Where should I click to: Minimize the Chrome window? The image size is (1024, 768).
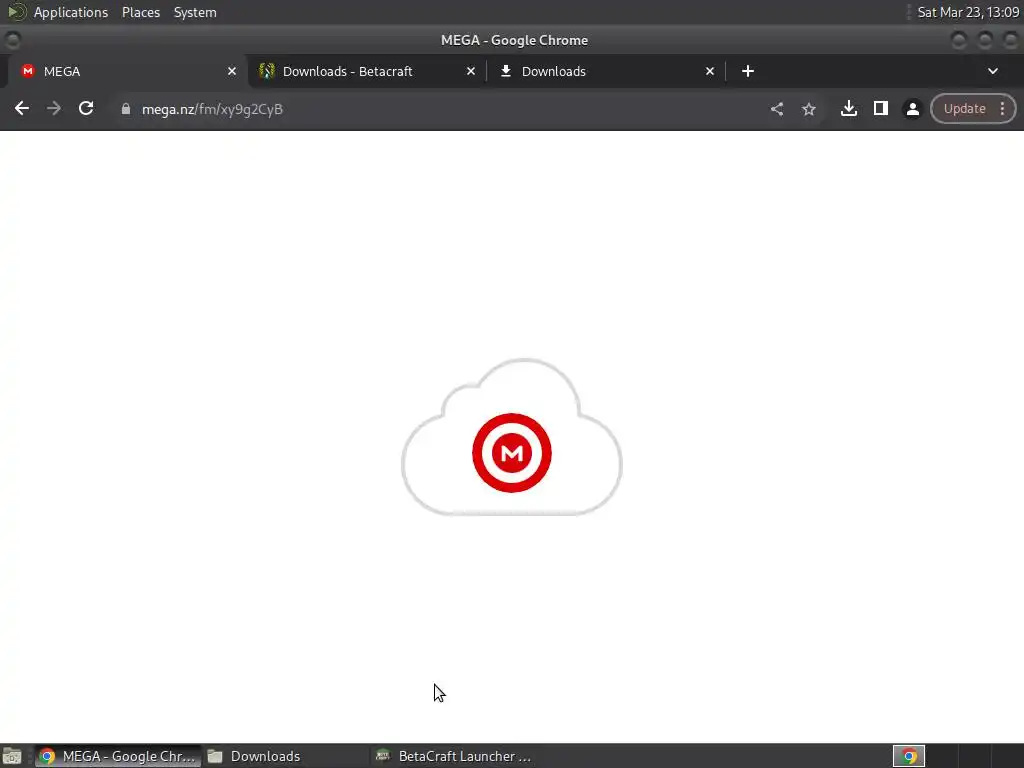[x=959, y=40]
